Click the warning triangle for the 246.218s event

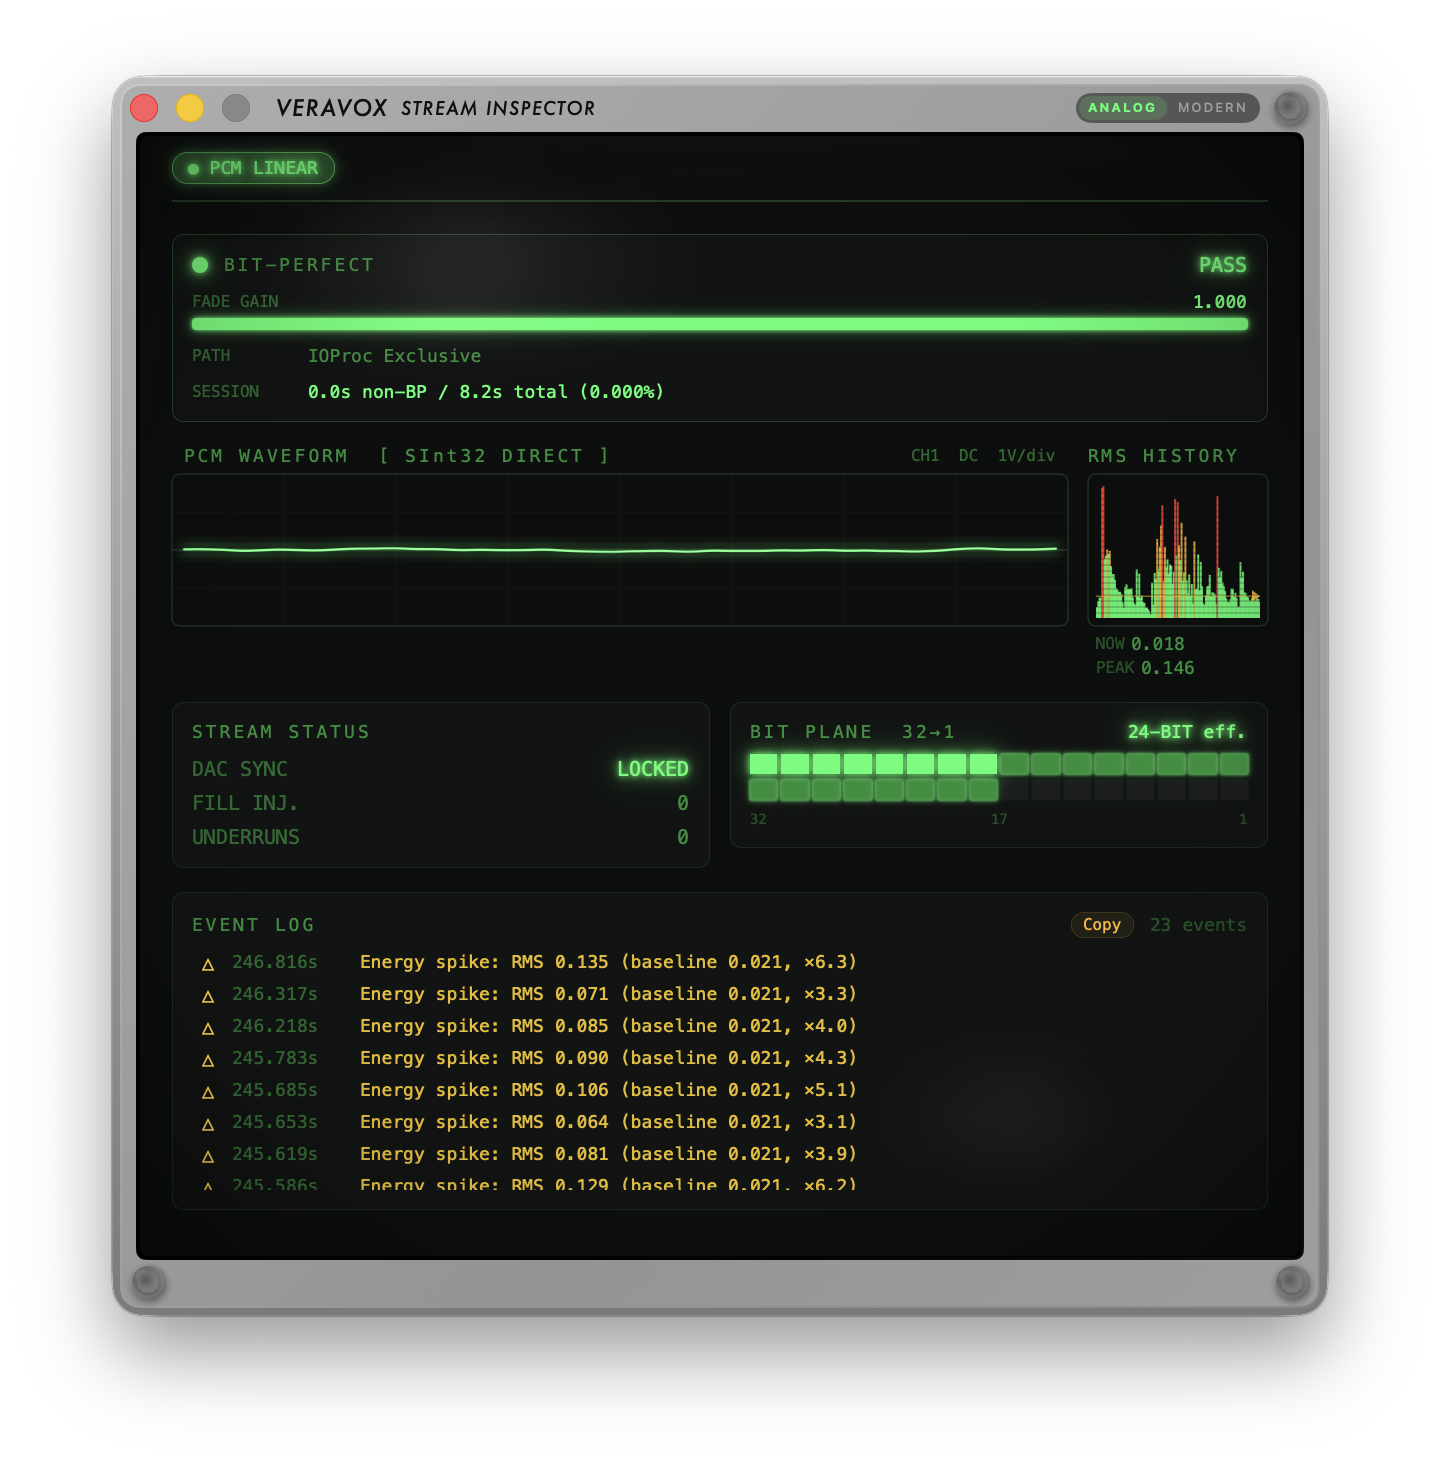click(208, 1028)
